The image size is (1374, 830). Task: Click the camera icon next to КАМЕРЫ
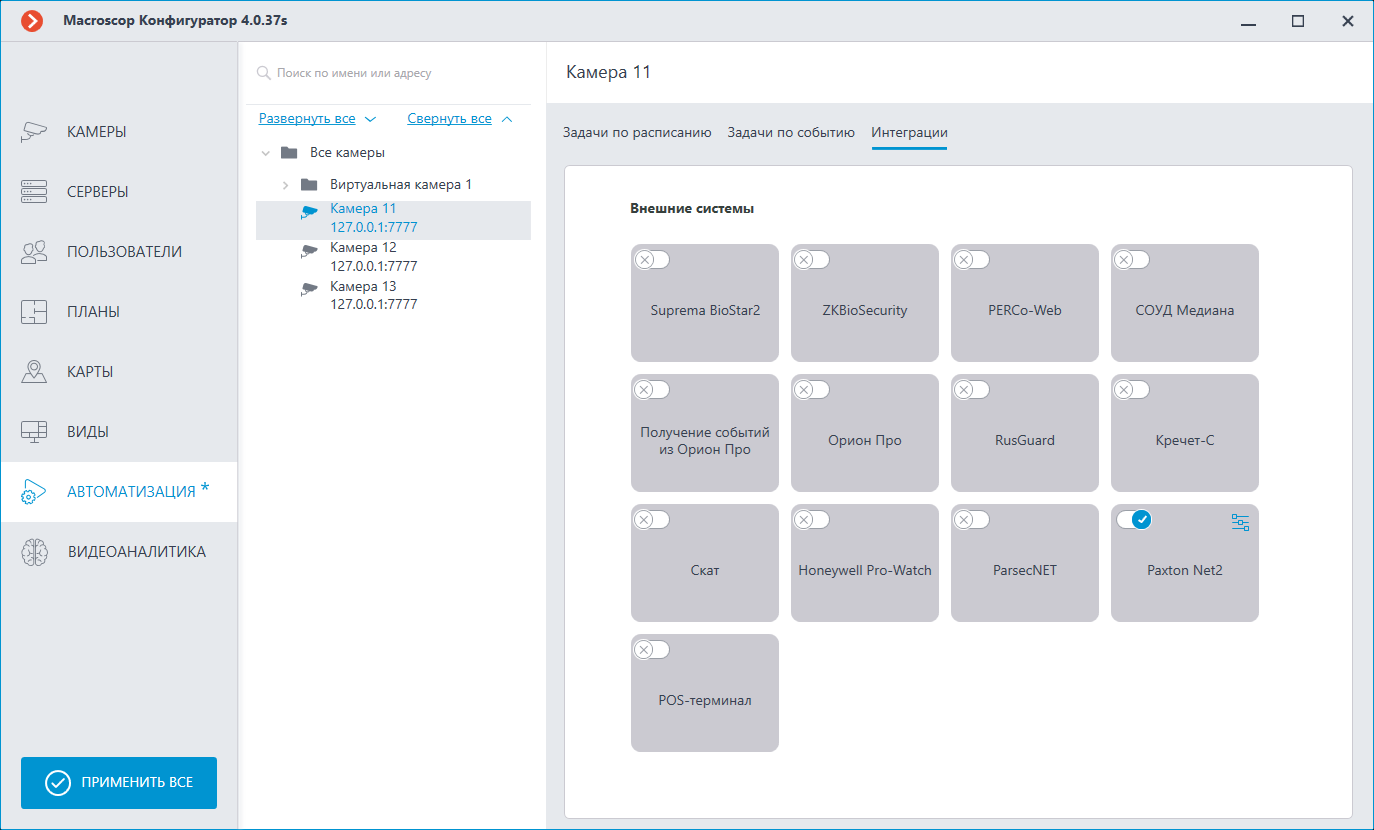[x=34, y=132]
